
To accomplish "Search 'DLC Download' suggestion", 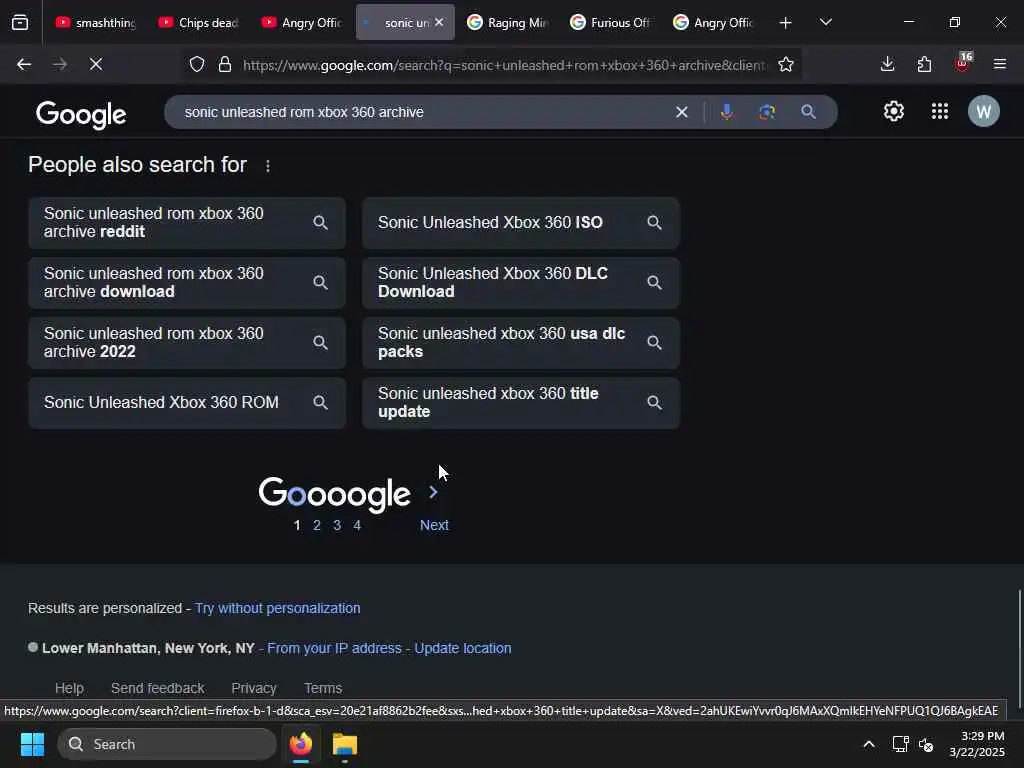I will point(521,283).
